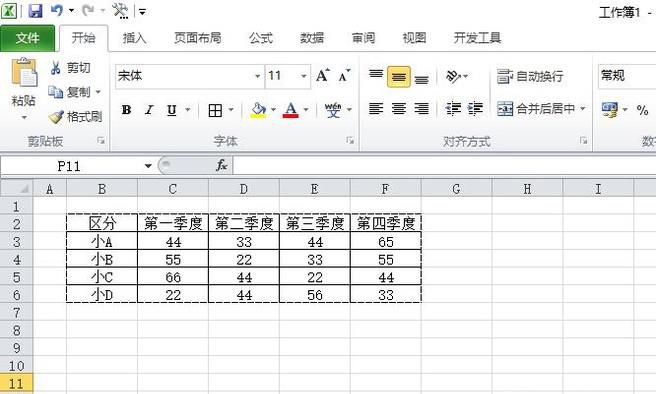
Task: Select the column C header
Action: (x=173, y=189)
